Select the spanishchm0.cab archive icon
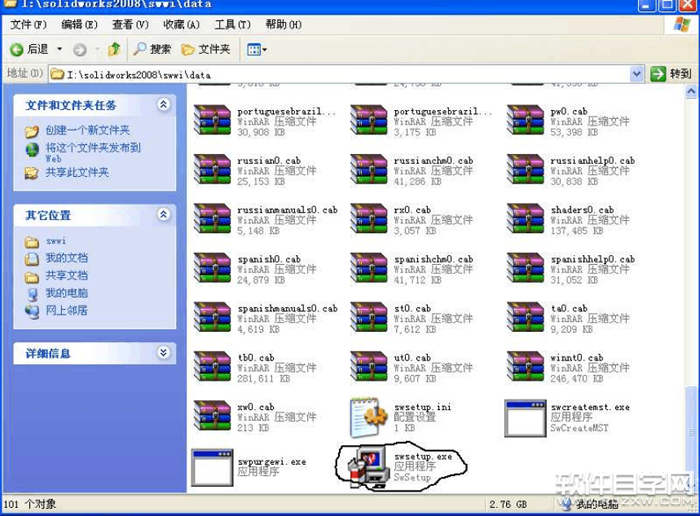The width and height of the screenshot is (700, 516). 369,268
